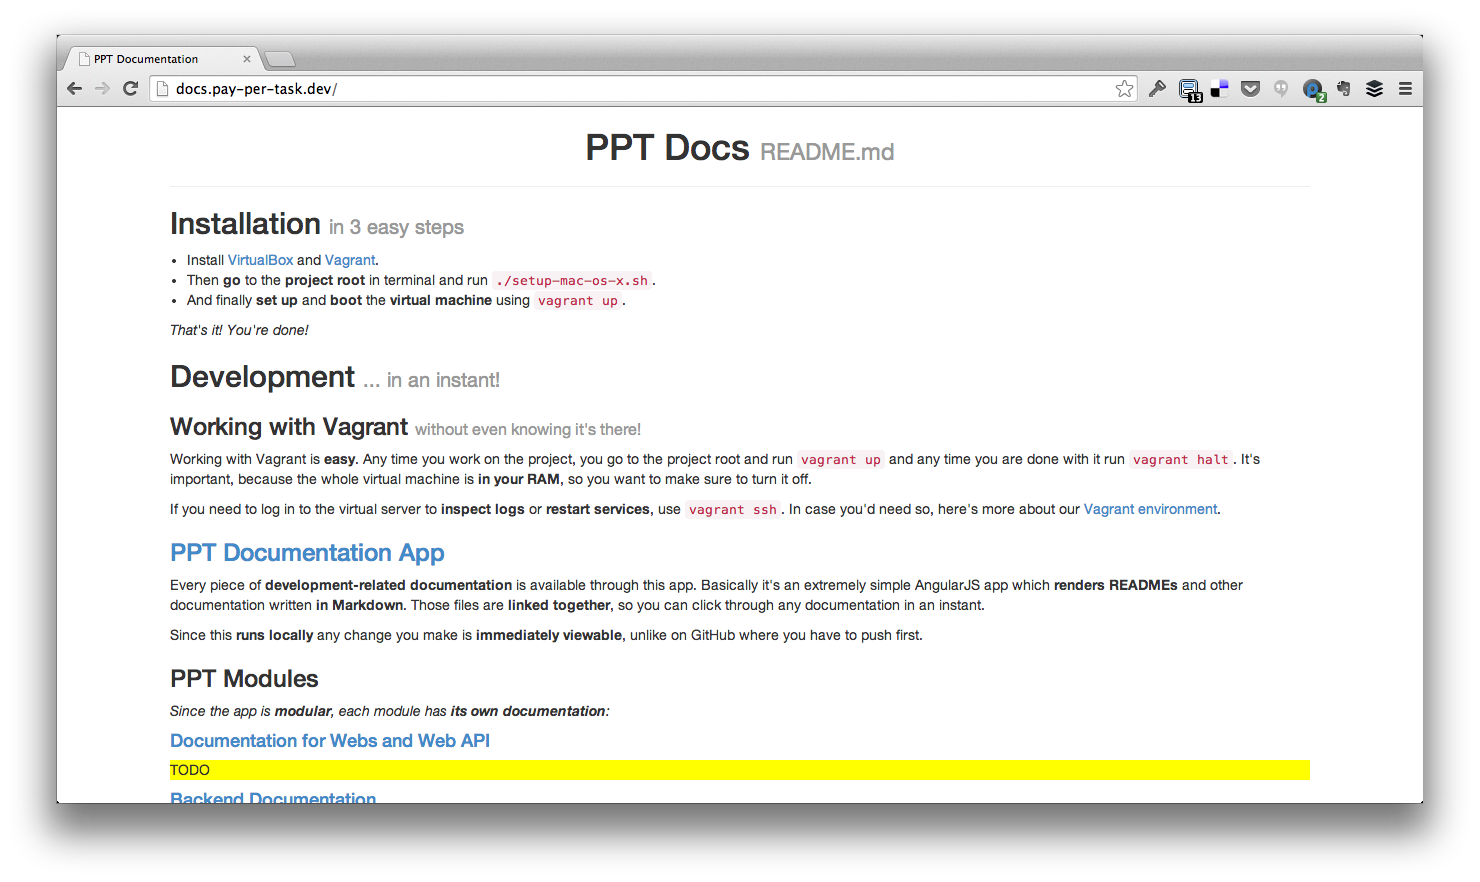Click the page icon in the address bar
This screenshot has width=1480, height=882.
pyautogui.click(x=163, y=89)
